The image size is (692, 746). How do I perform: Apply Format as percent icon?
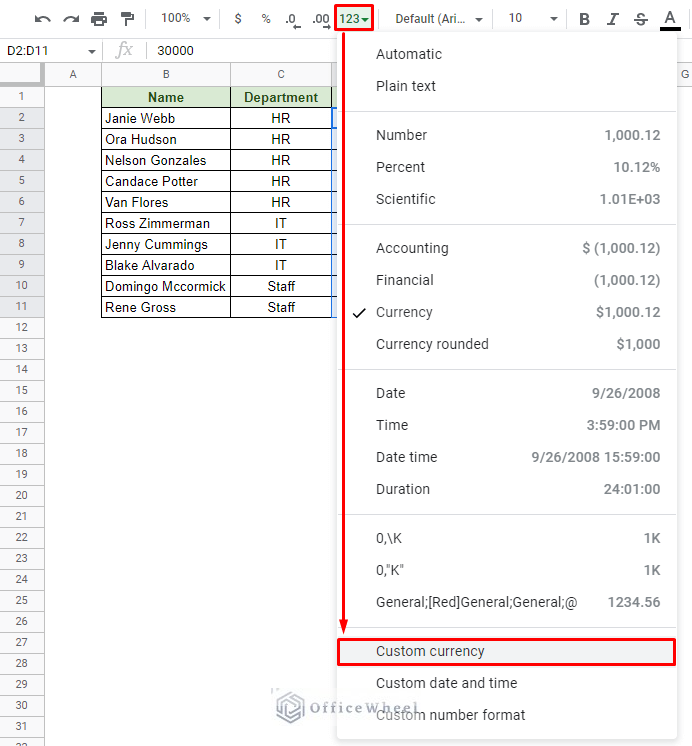click(x=266, y=19)
